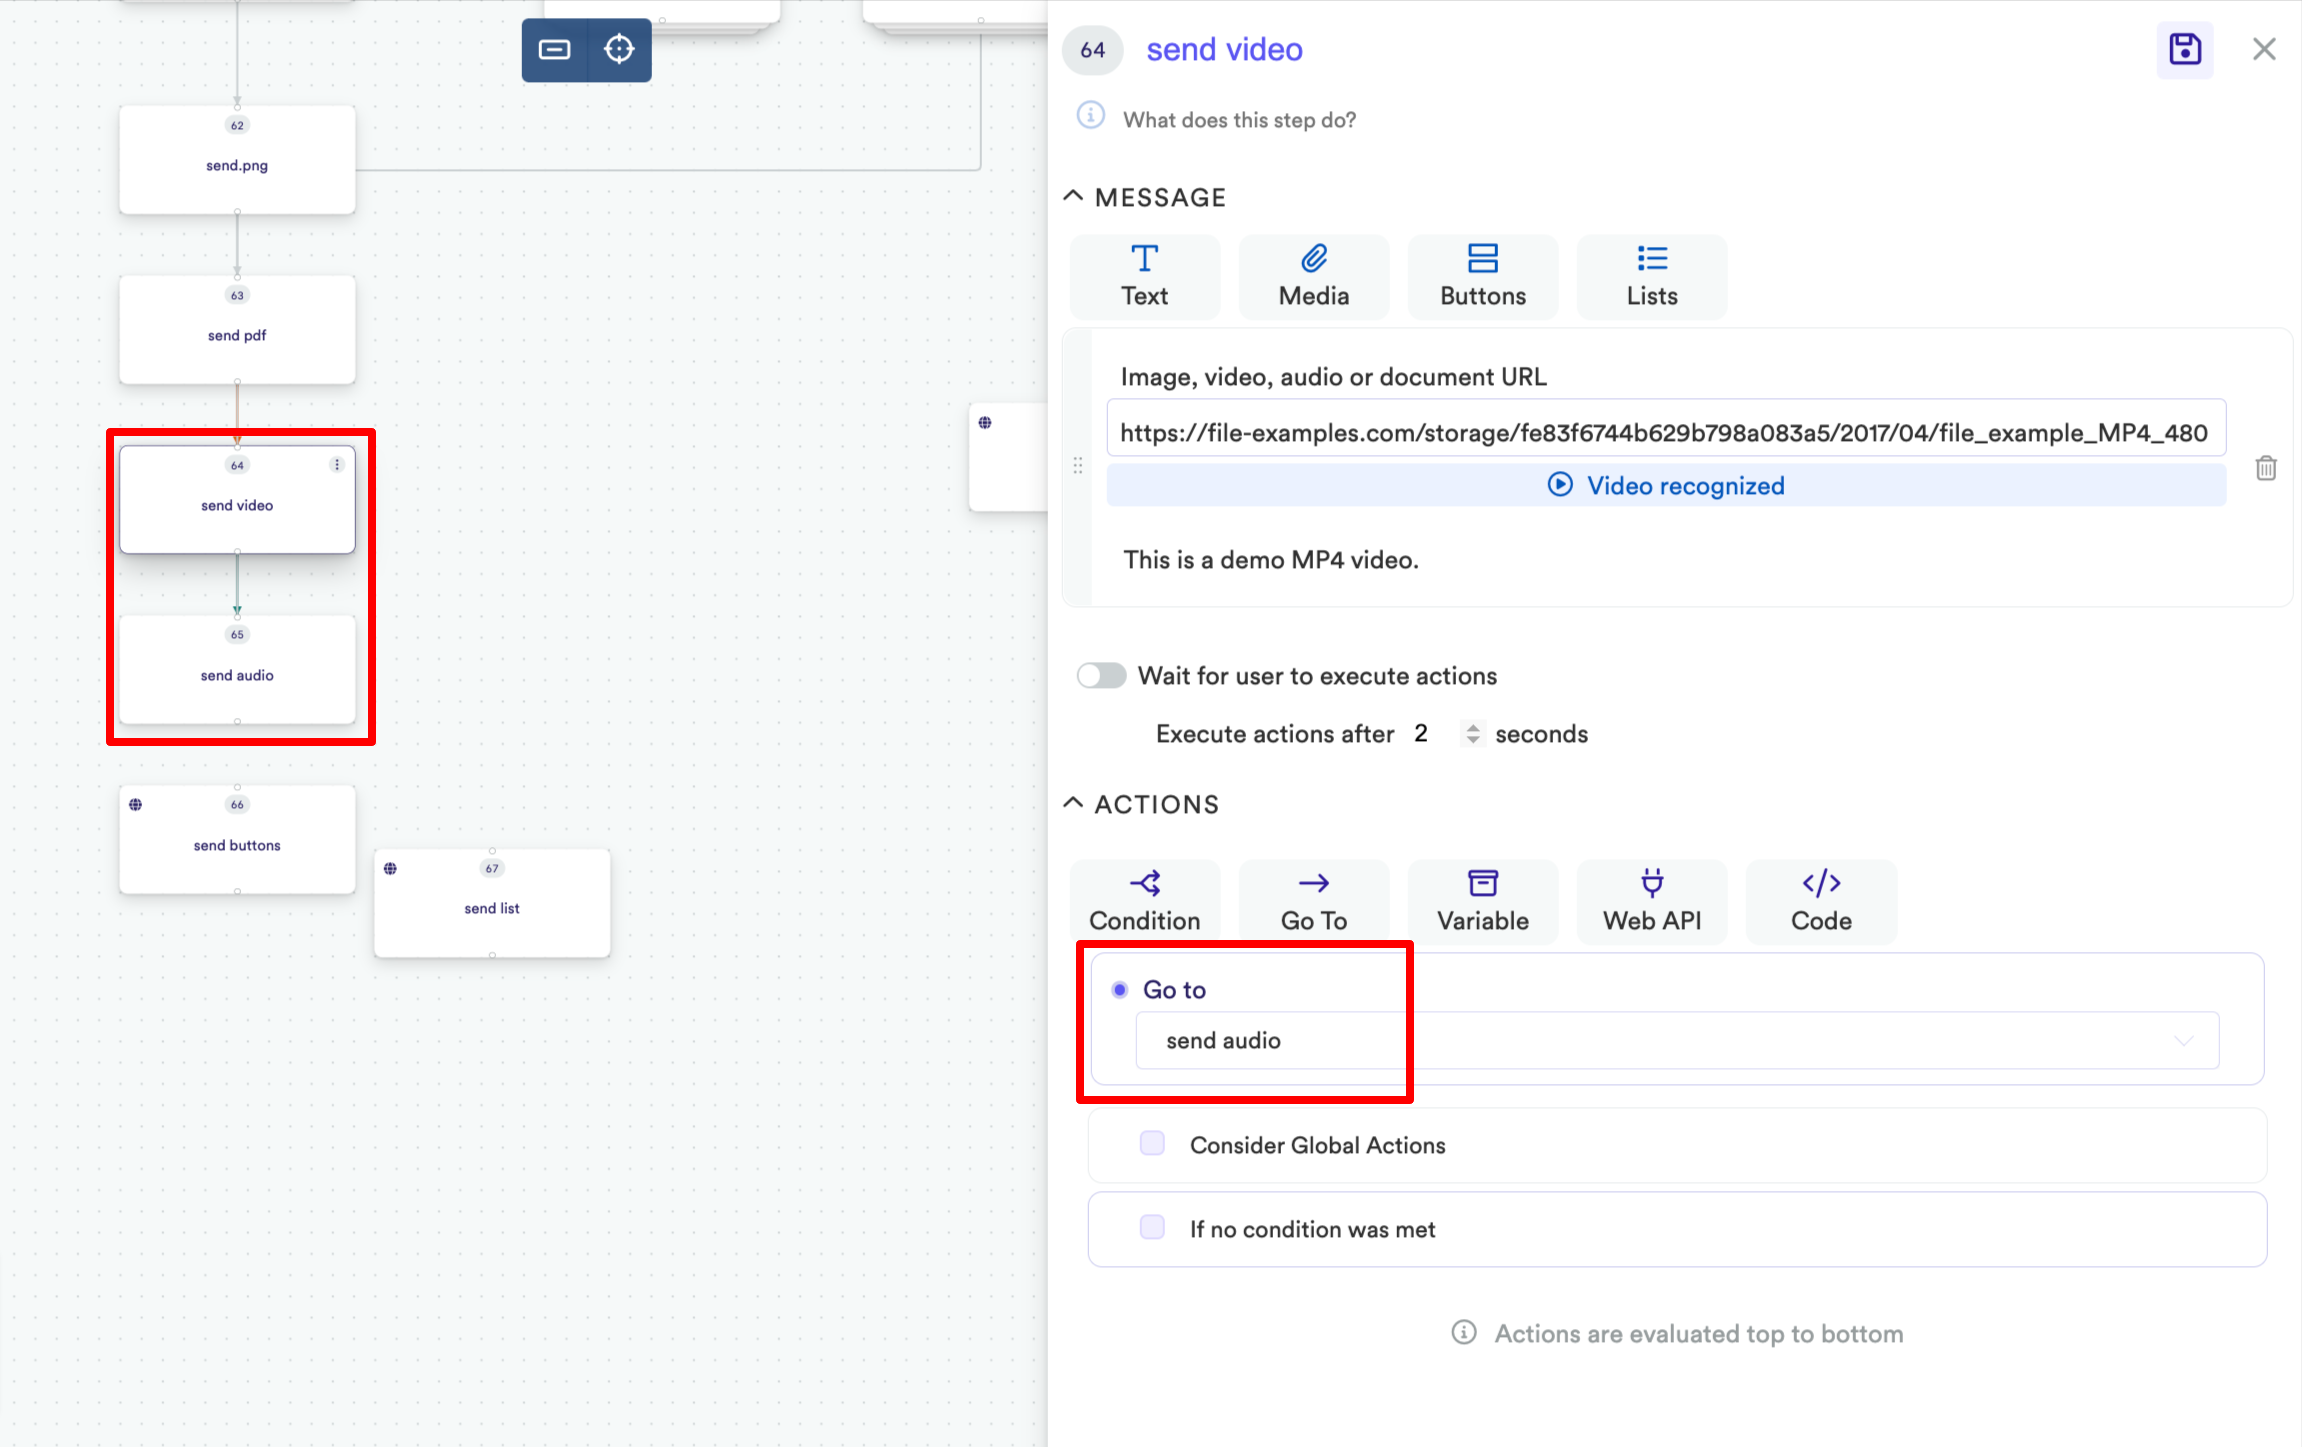Click the fit-to-width toolbar icon
2302x1447 pixels.
click(554, 49)
